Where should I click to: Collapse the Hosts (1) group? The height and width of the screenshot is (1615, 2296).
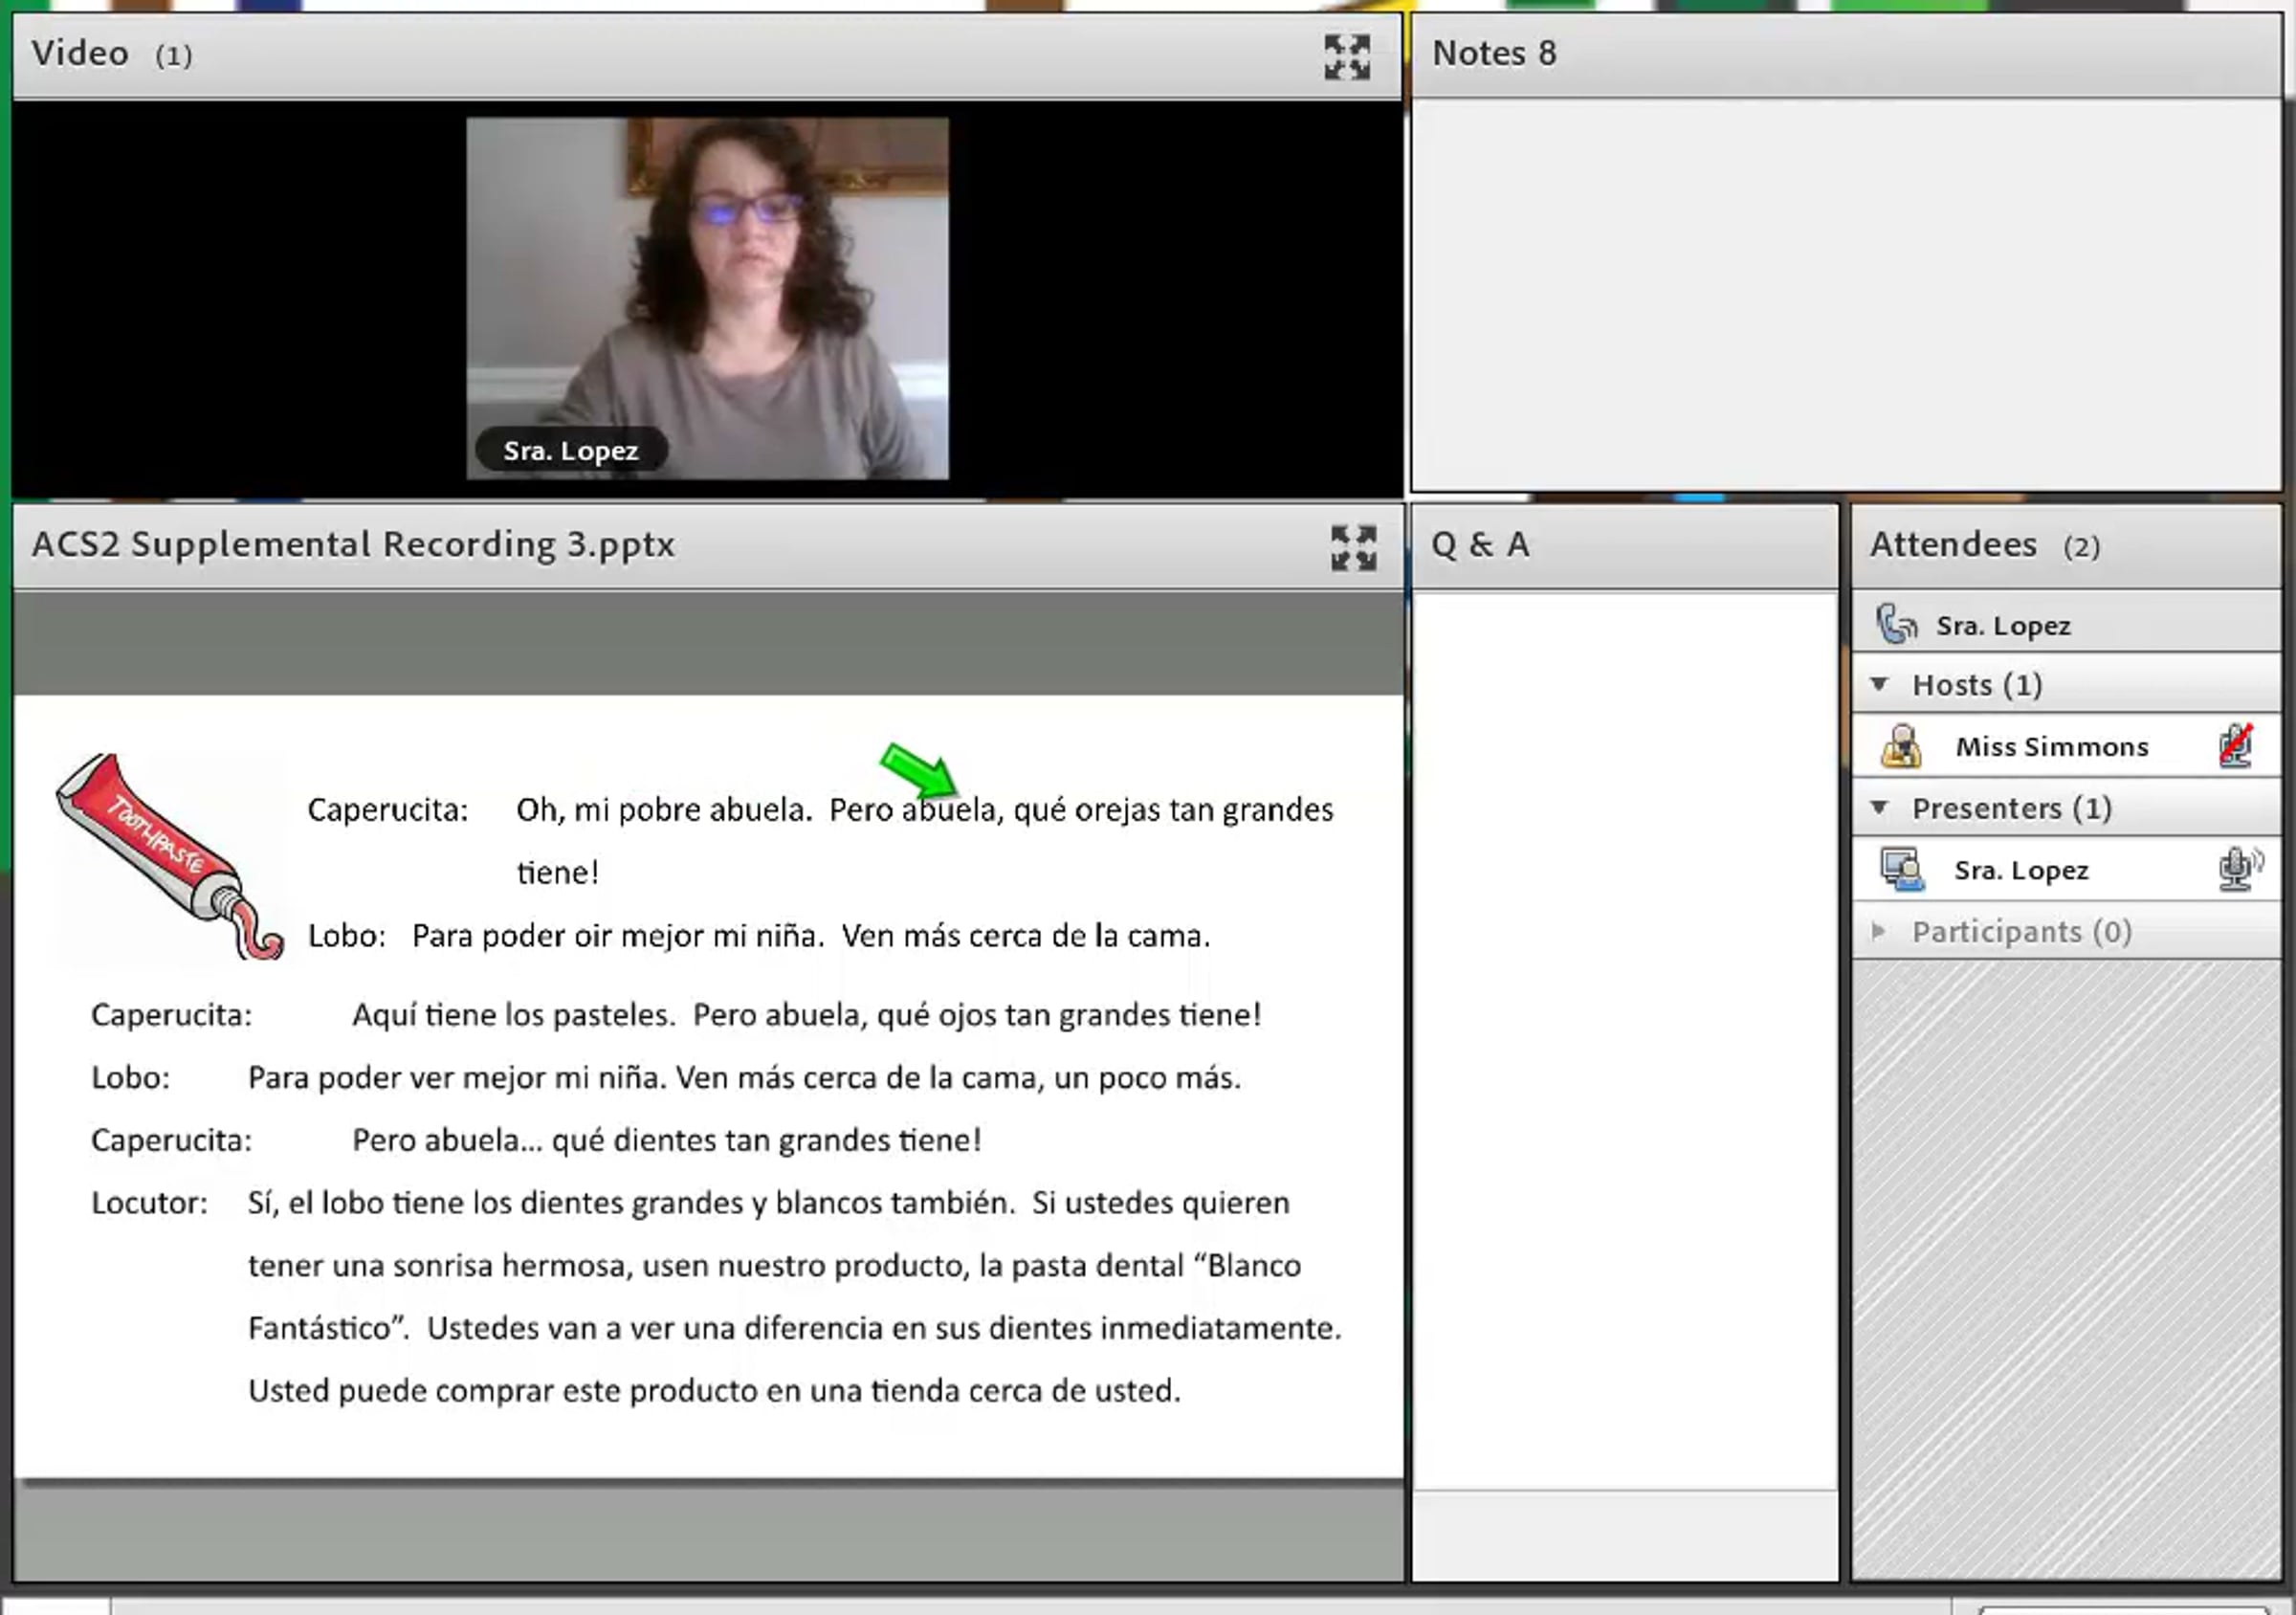pyautogui.click(x=1879, y=685)
